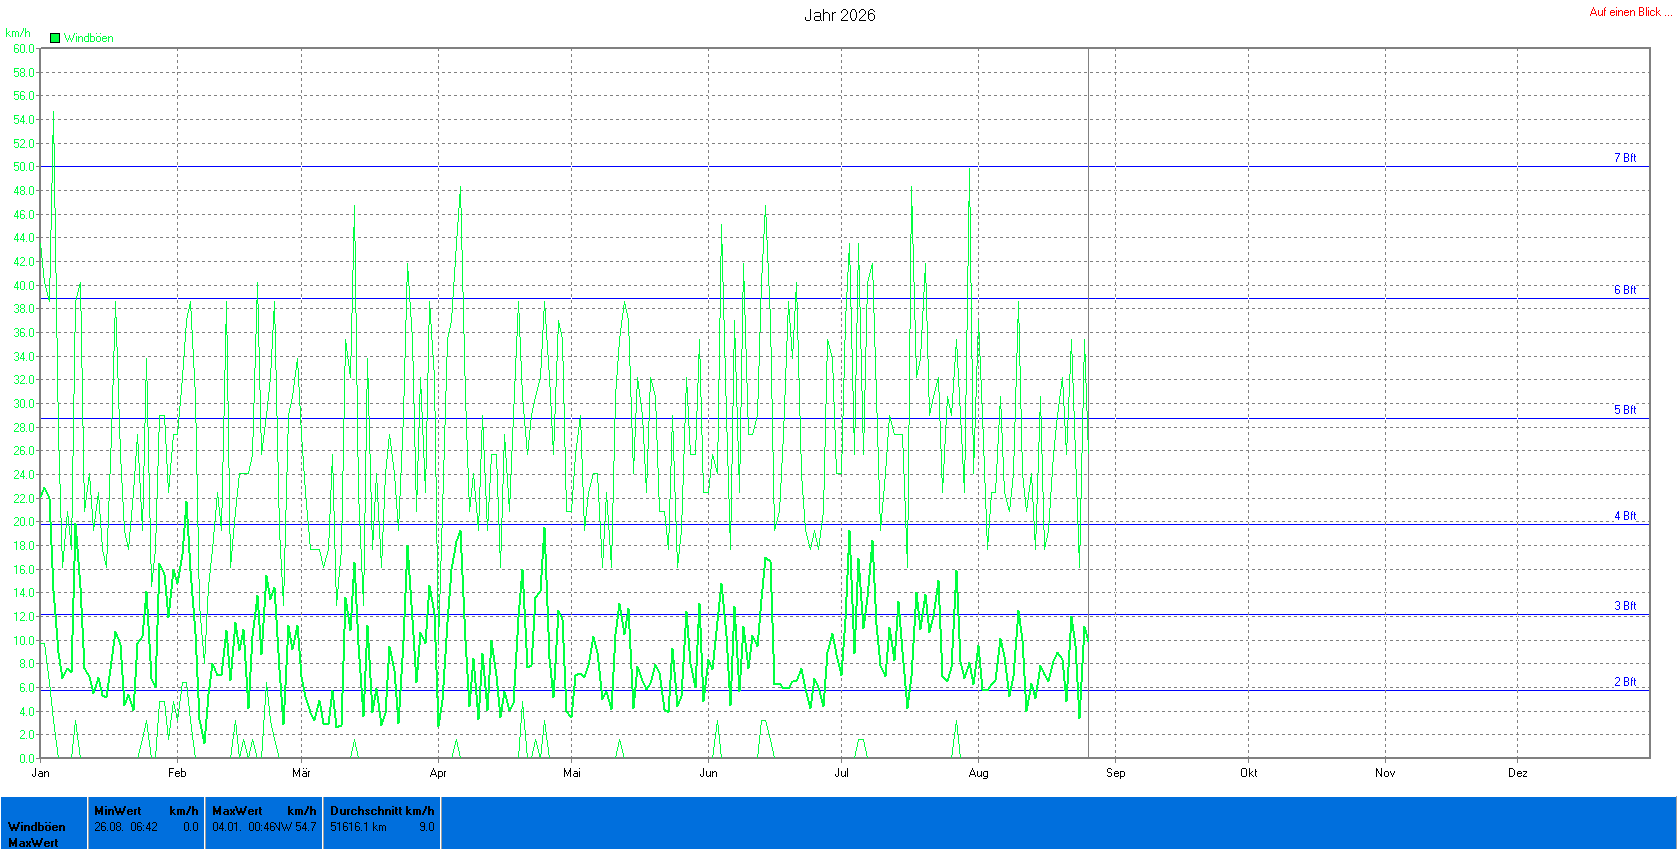
Task: Select the '24.0' y-axis tick label
Action: [24, 475]
